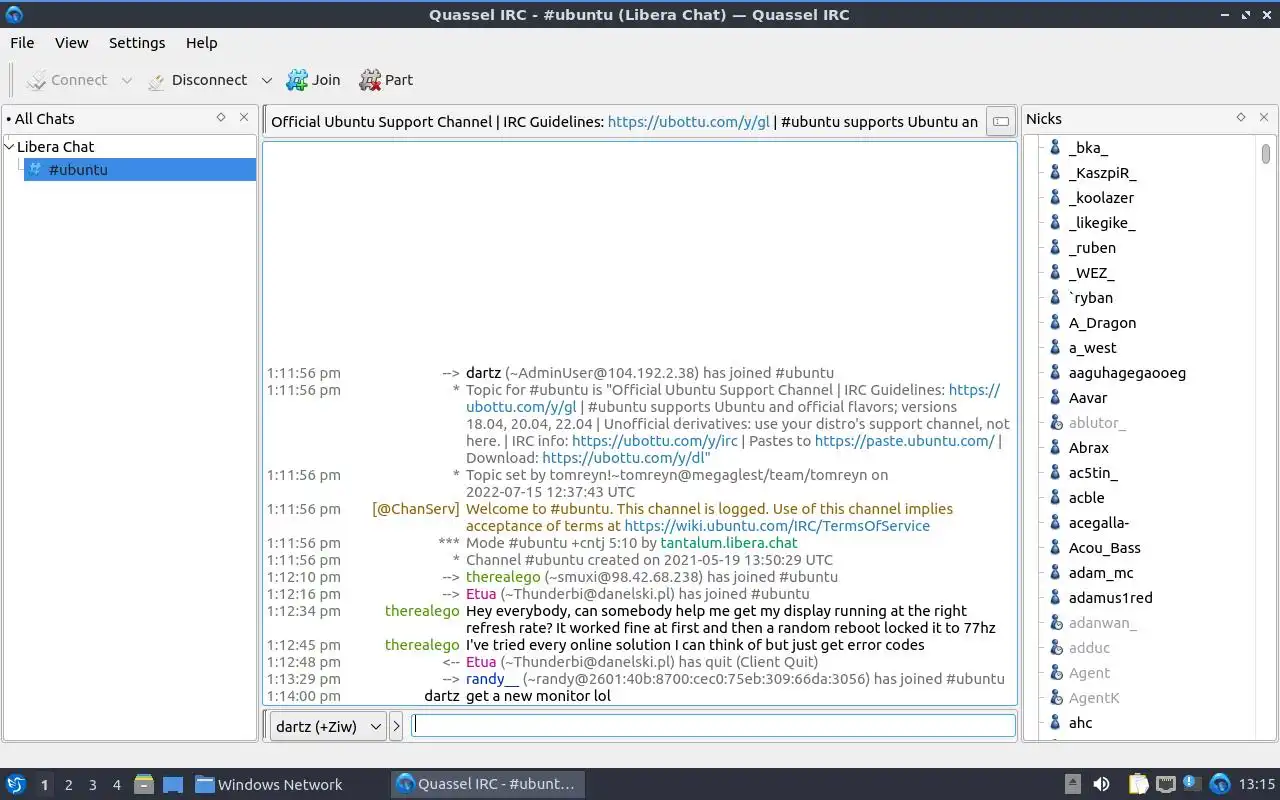This screenshot has height=800, width=1280.
Task: Float the All Chats panel
Action: point(221,118)
